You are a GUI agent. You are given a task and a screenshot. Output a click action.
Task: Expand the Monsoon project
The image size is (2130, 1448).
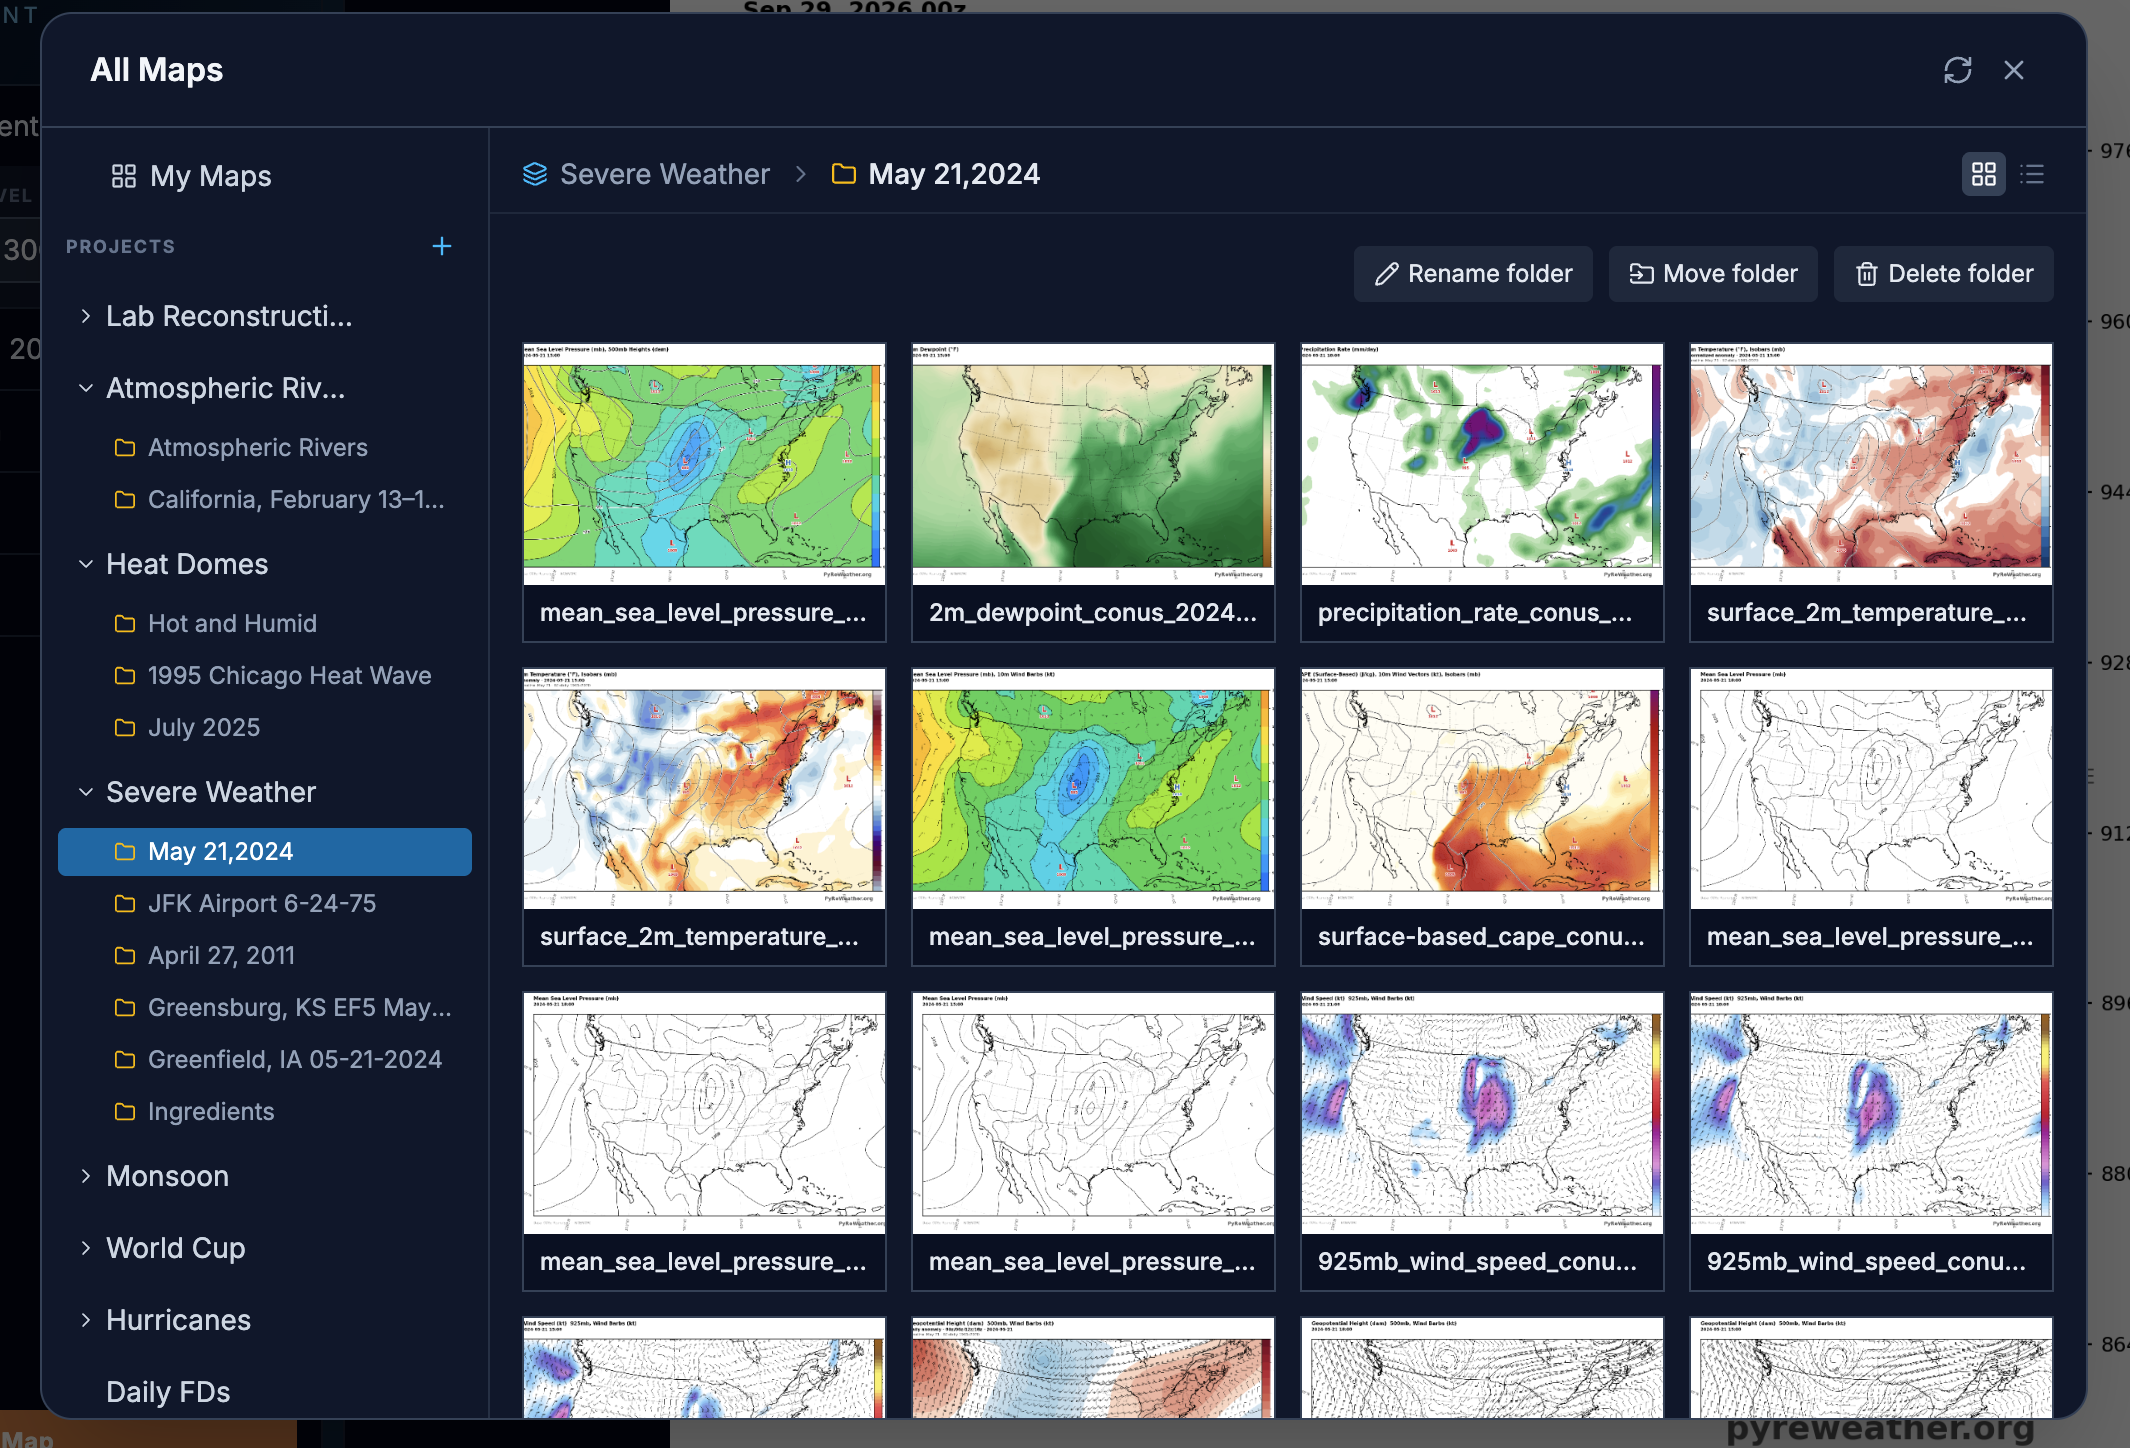pyautogui.click(x=86, y=1176)
